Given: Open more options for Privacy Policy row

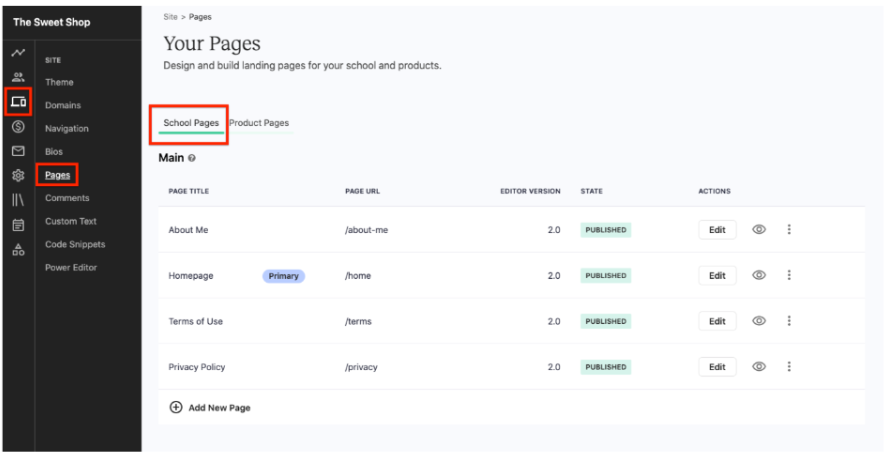Looking at the screenshot, I should pos(789,366).
